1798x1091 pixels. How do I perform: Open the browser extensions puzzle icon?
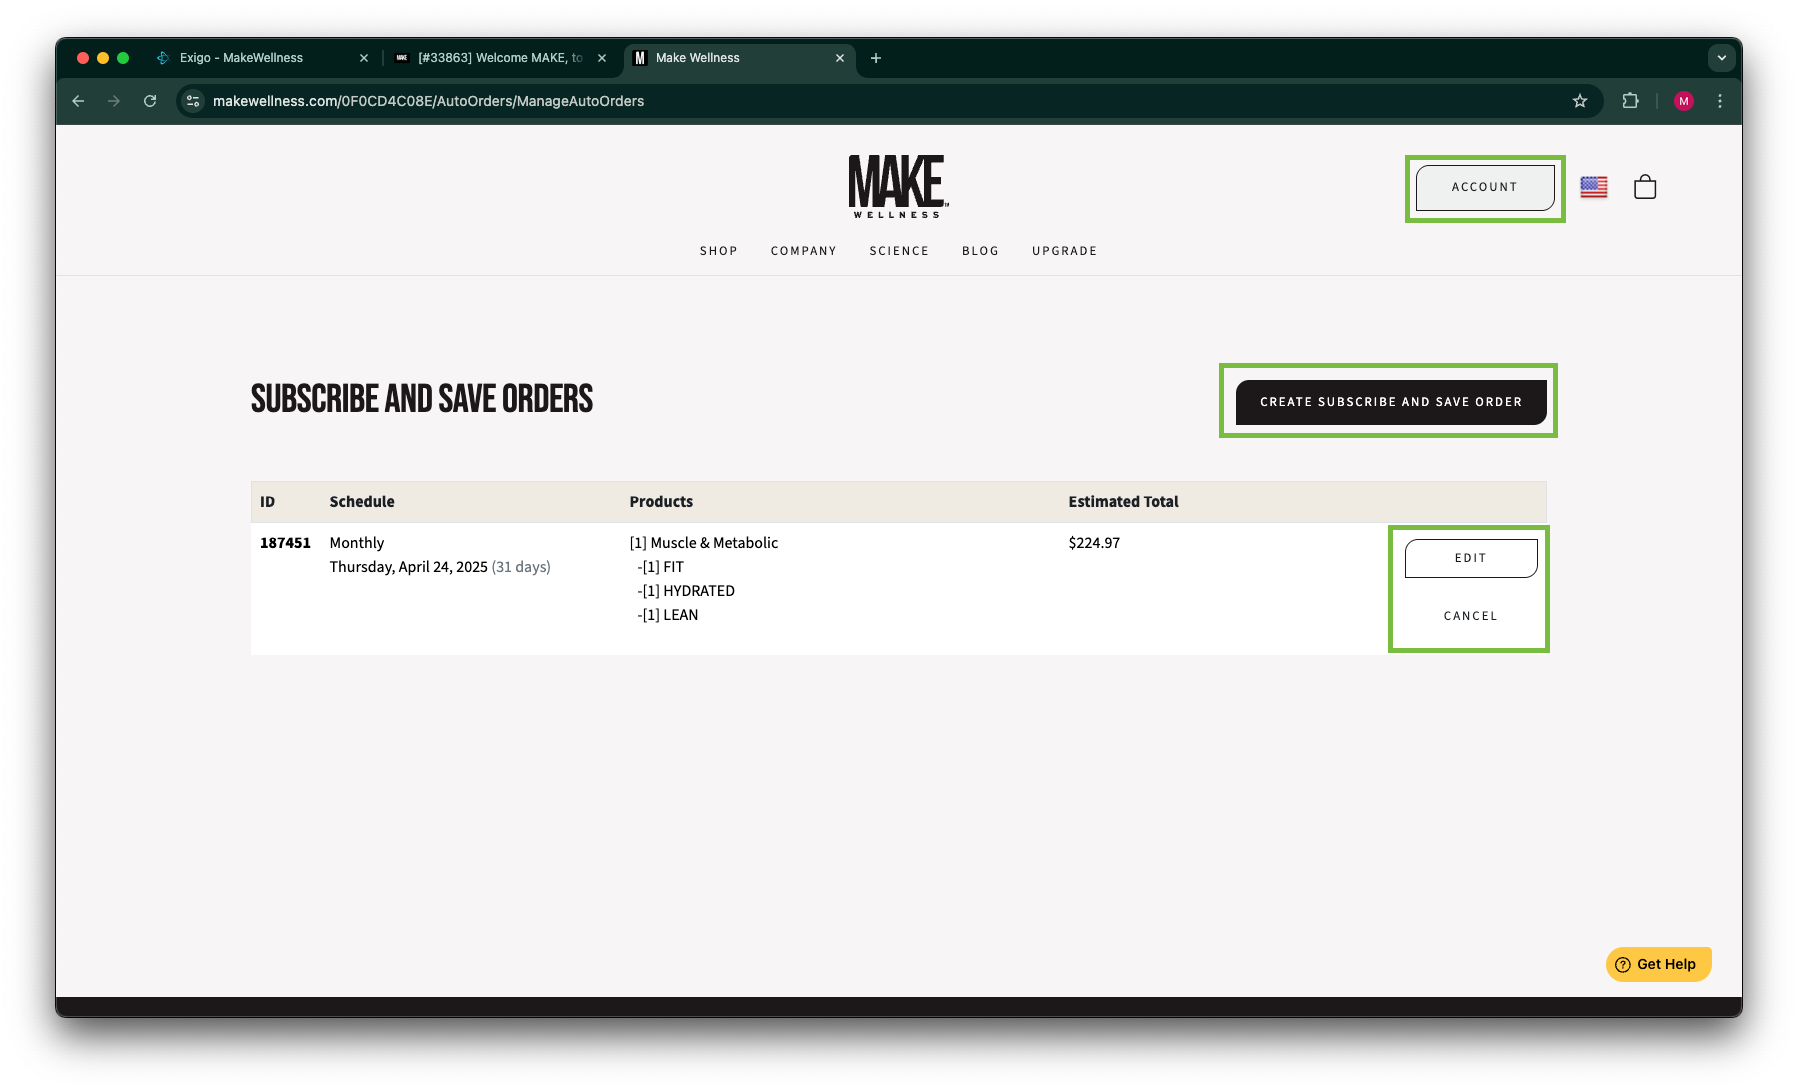1631,101
